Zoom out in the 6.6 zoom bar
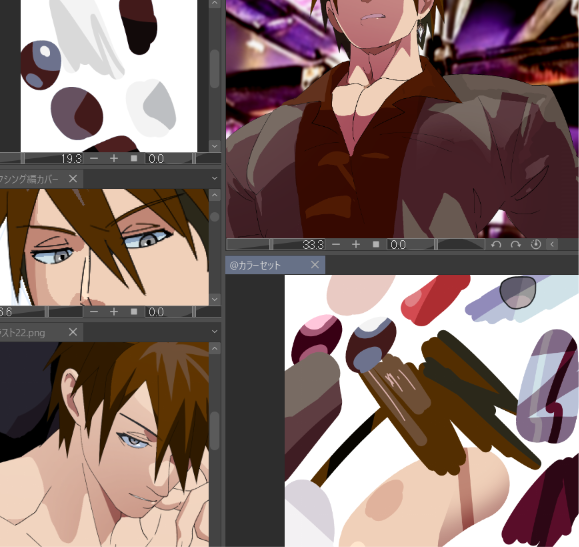Image resolution: width=579 pixels, height=547 pixels. (94, 312)
